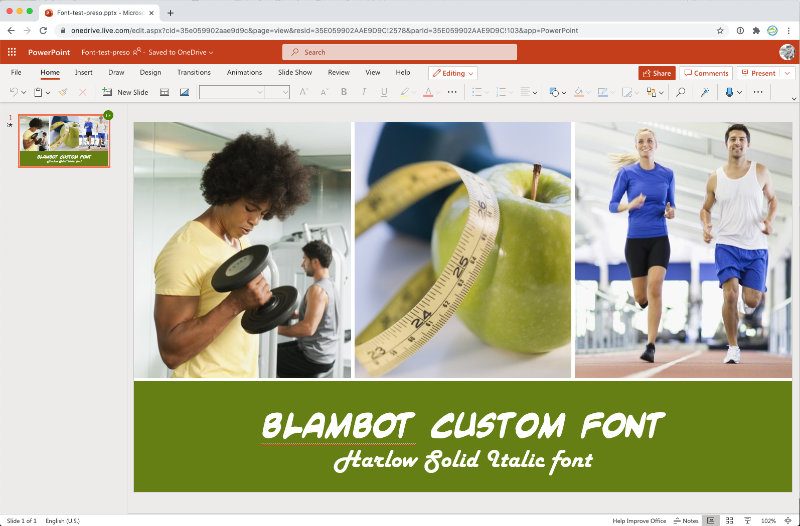This screenshot has height=526, width=800.
Task: Click the Delete X icon
Action: click(x=82, y=92)
